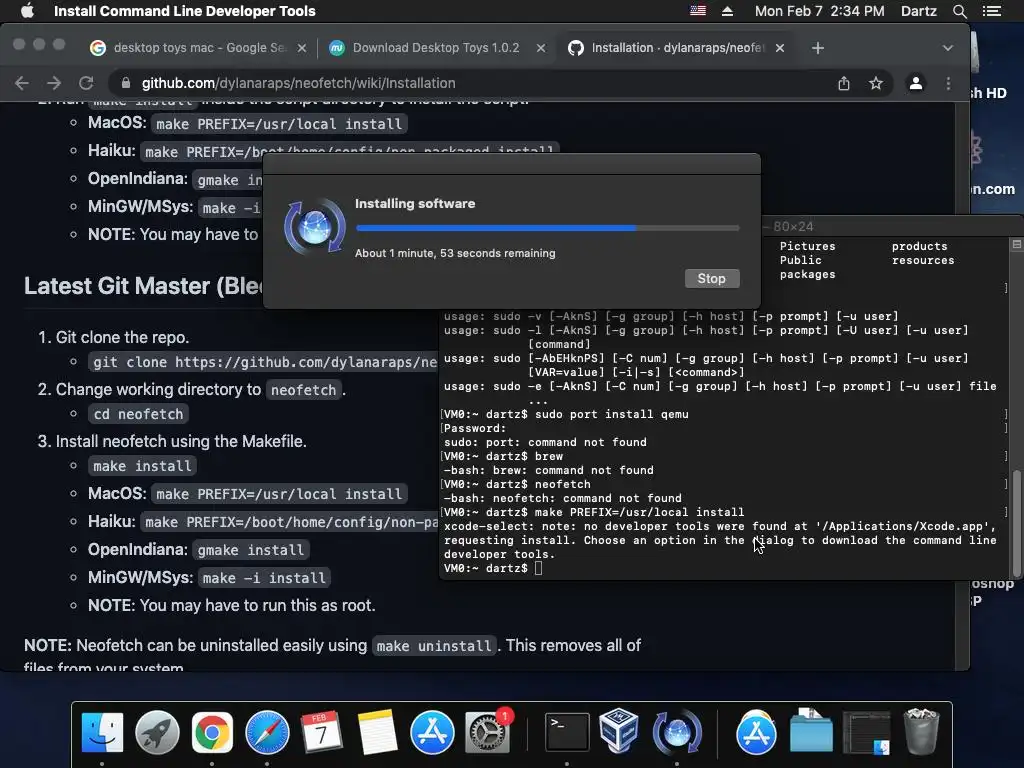Click the 'Latest Git Master' heading

coord(144,286)
